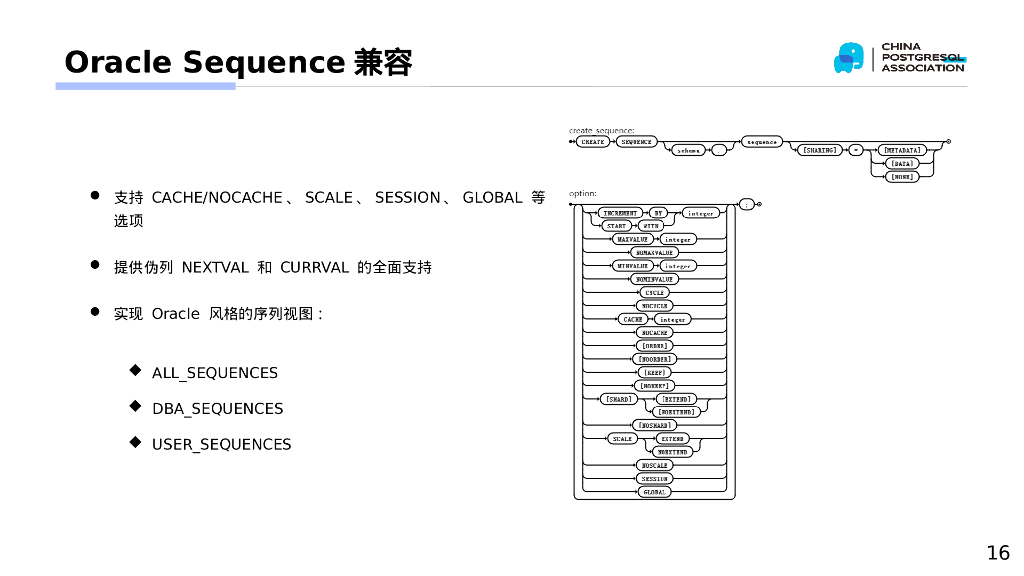Click the CREATE node in the syntax diagram
The height and width of the screenshot is (576, 1024).
(x=593, y=142)
